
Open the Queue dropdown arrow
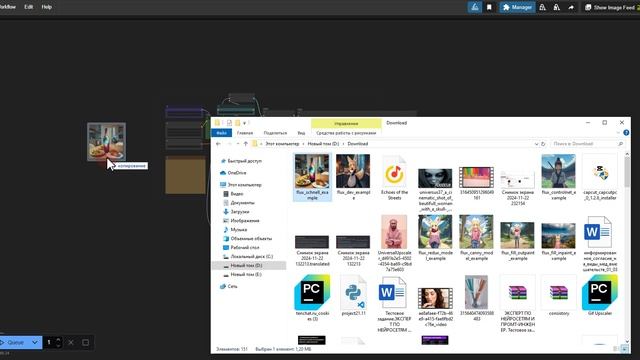coord(35,342)
